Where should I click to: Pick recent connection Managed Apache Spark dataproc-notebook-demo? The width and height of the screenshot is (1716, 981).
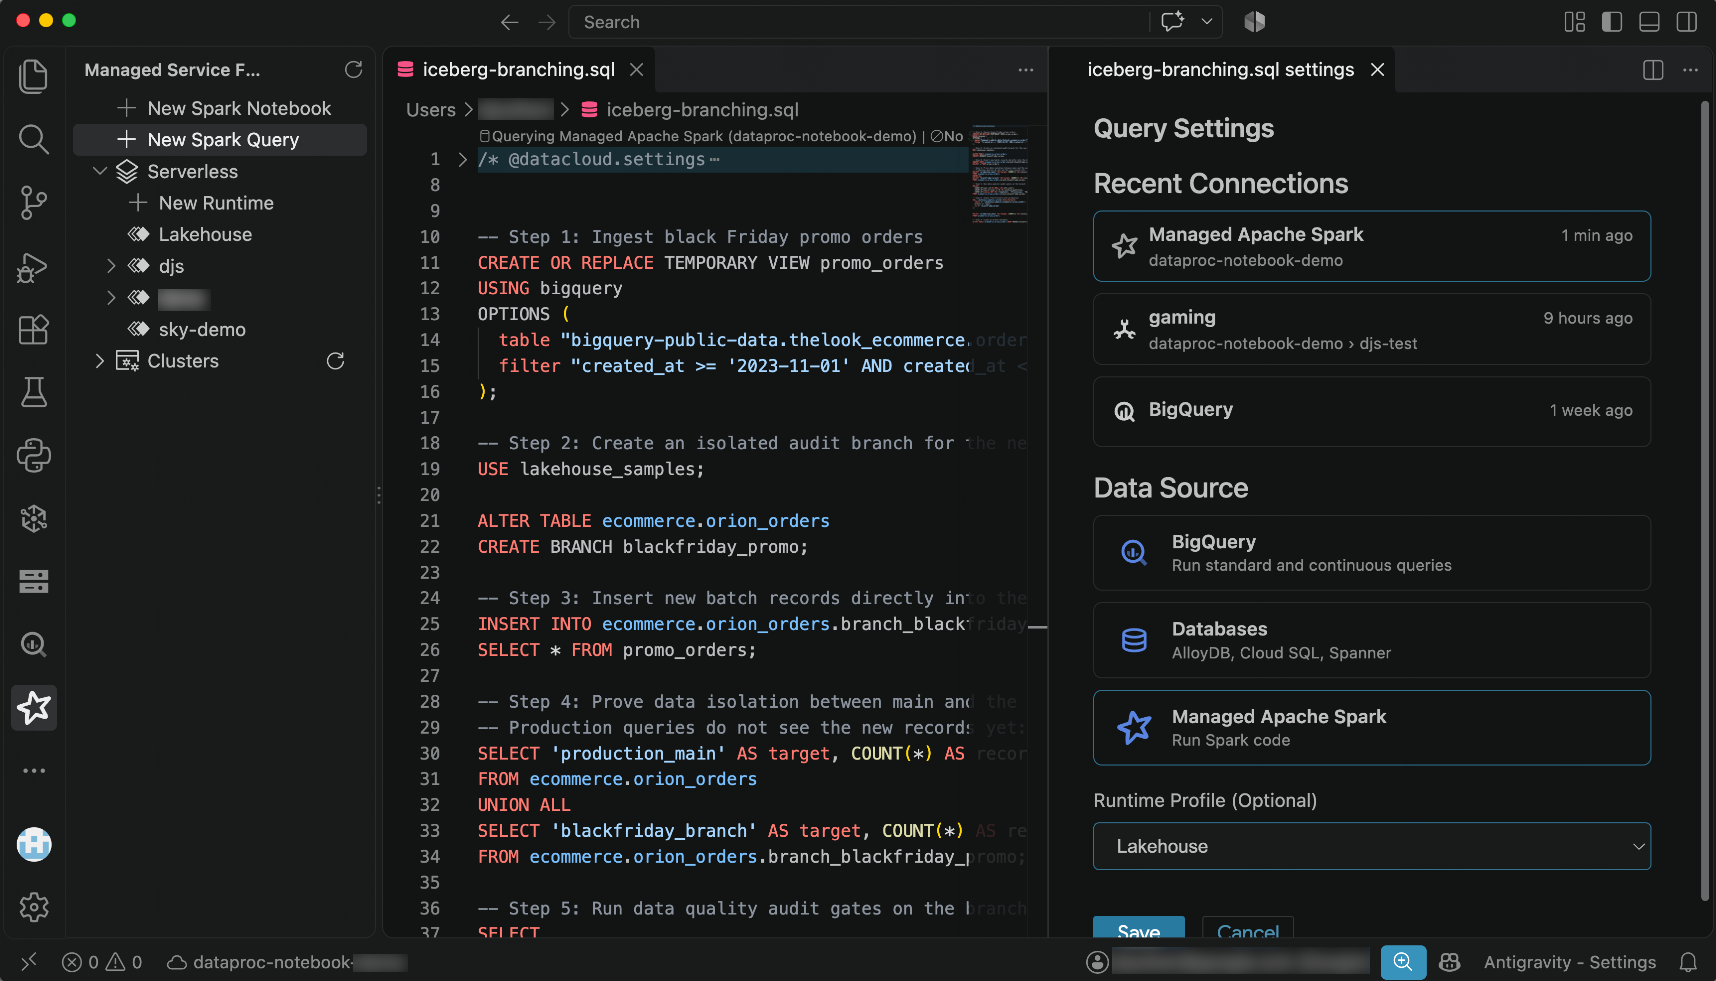pyautogui.click(x=1371, y=246)
